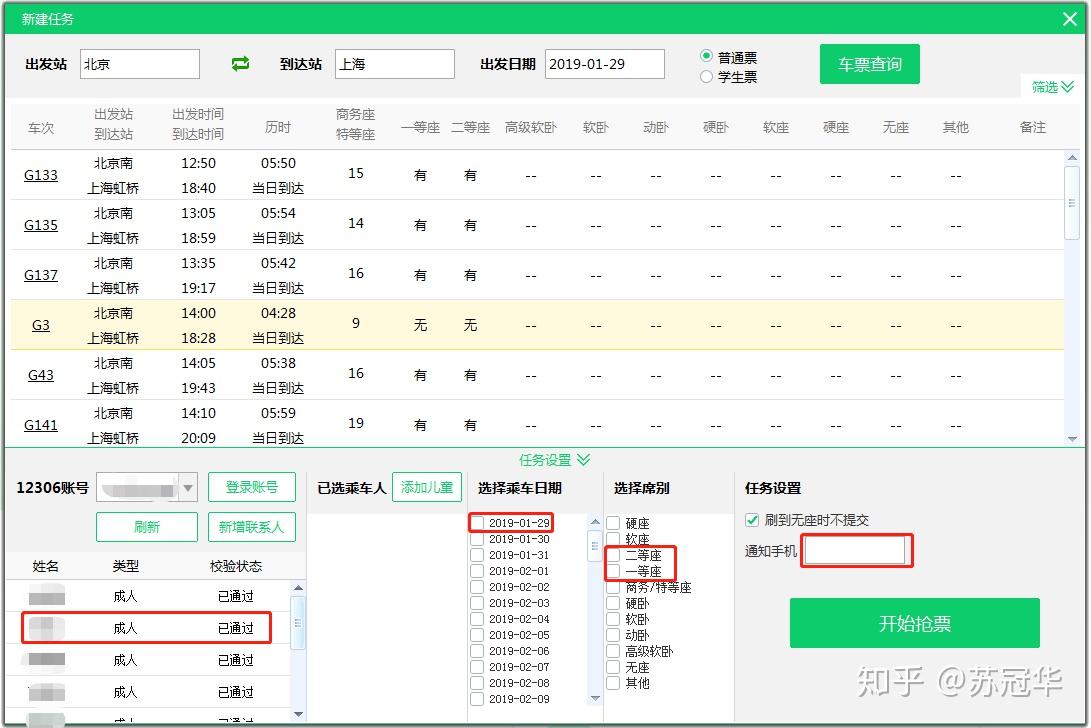Viewport: 1091px width, 728px height.
Task: Click the 开始抢票 button
Action: pos(914,623)
